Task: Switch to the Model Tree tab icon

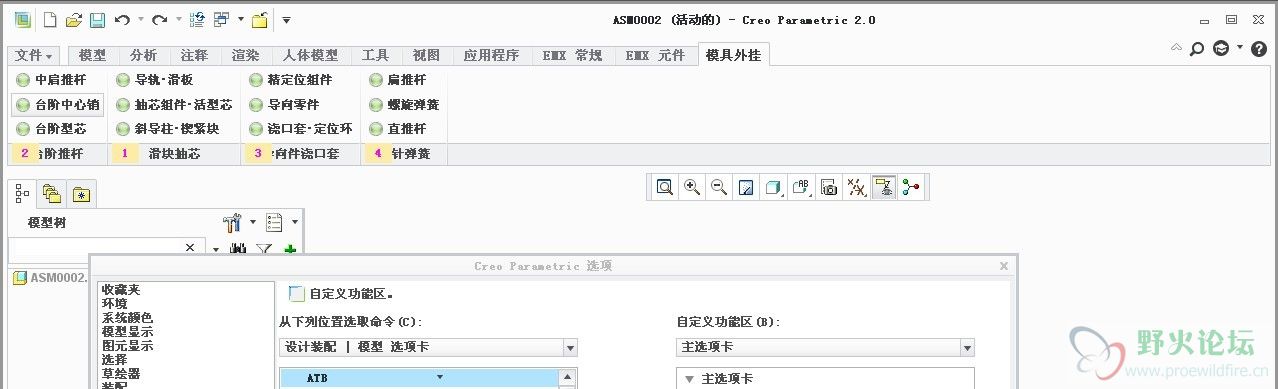Action: pos(23,194)
